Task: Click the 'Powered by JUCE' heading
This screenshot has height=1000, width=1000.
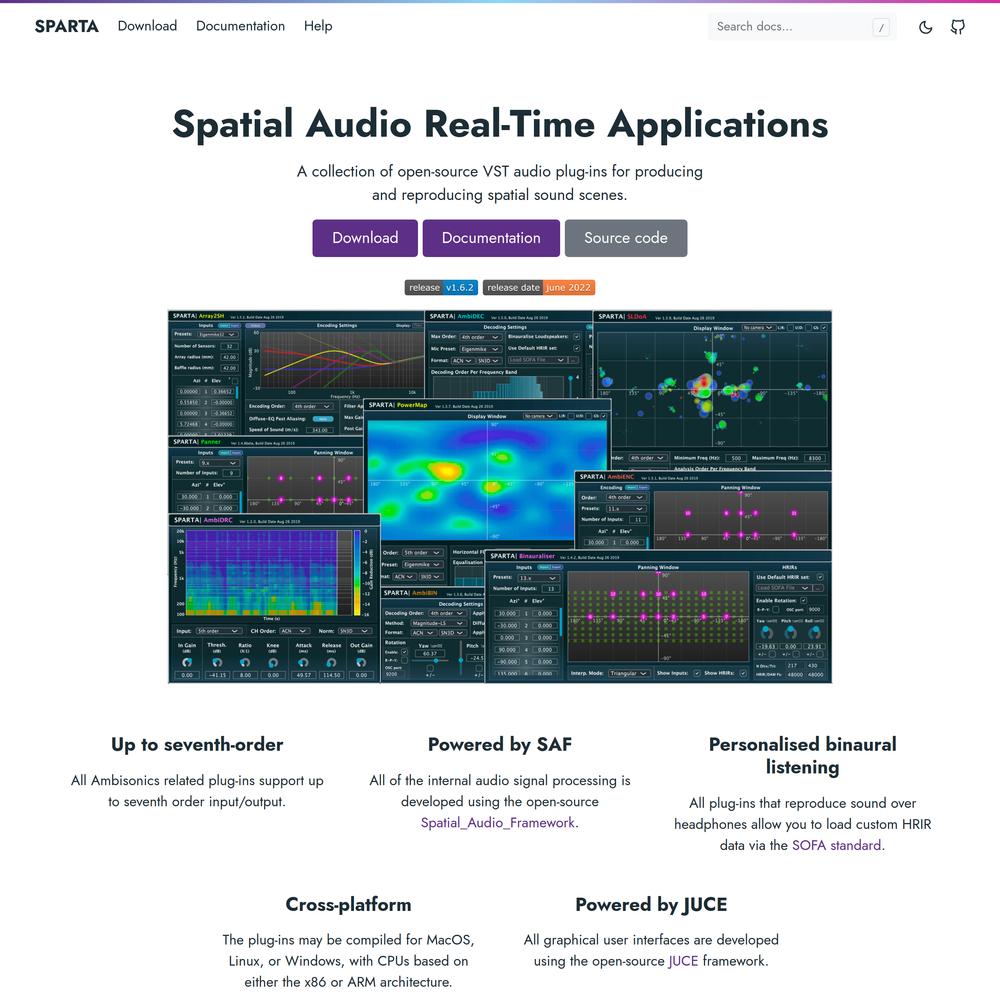Action: tap(651, 904)
